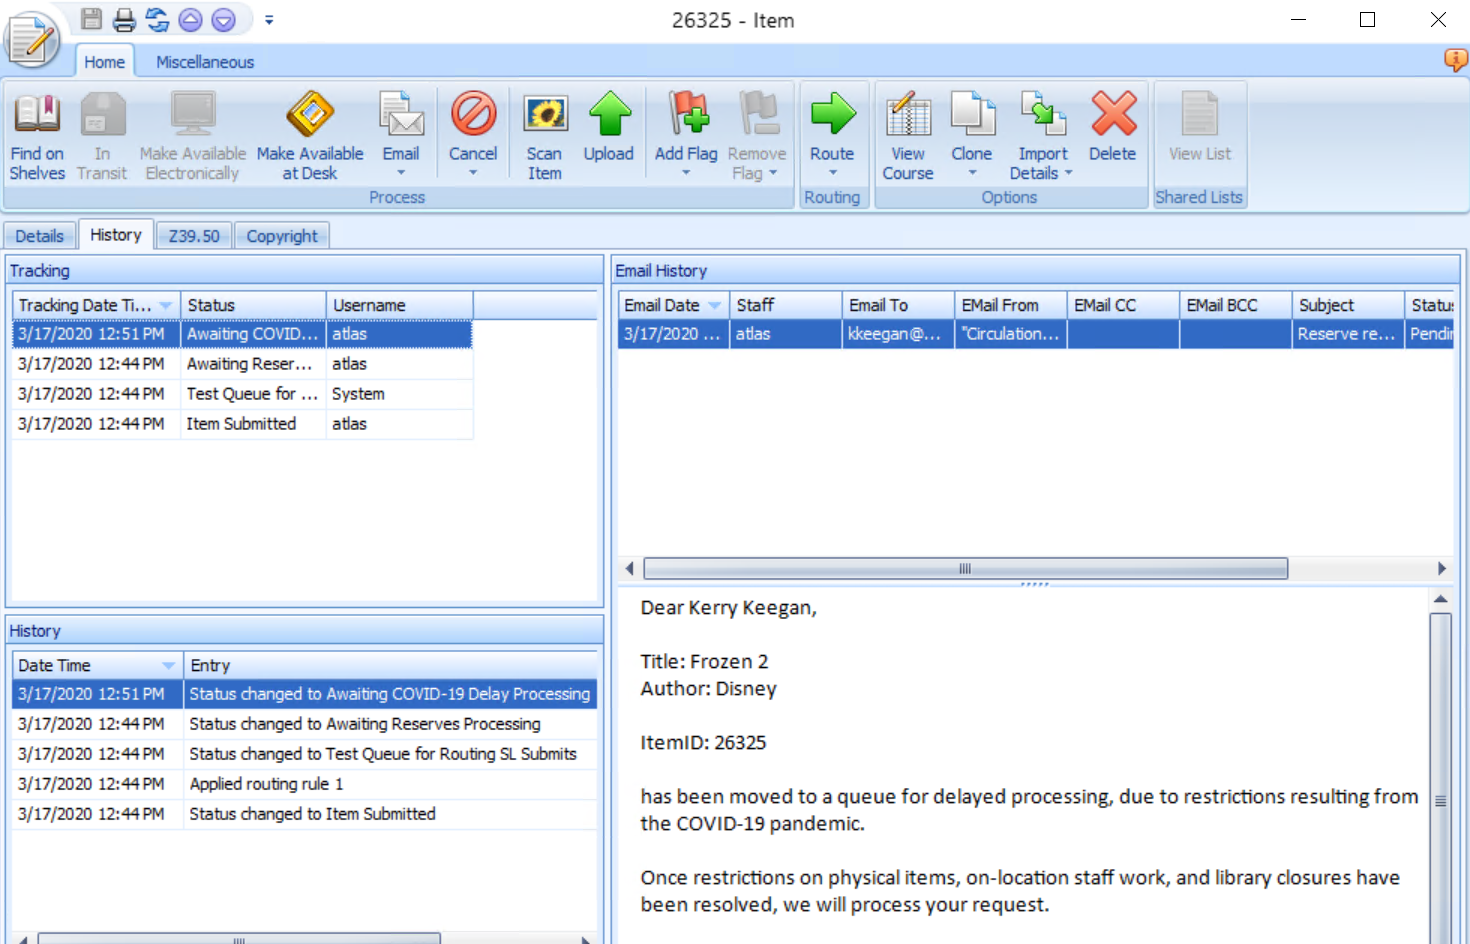Open the Route dropdown menu
The image size is (1470, 944).
point(832,173)
